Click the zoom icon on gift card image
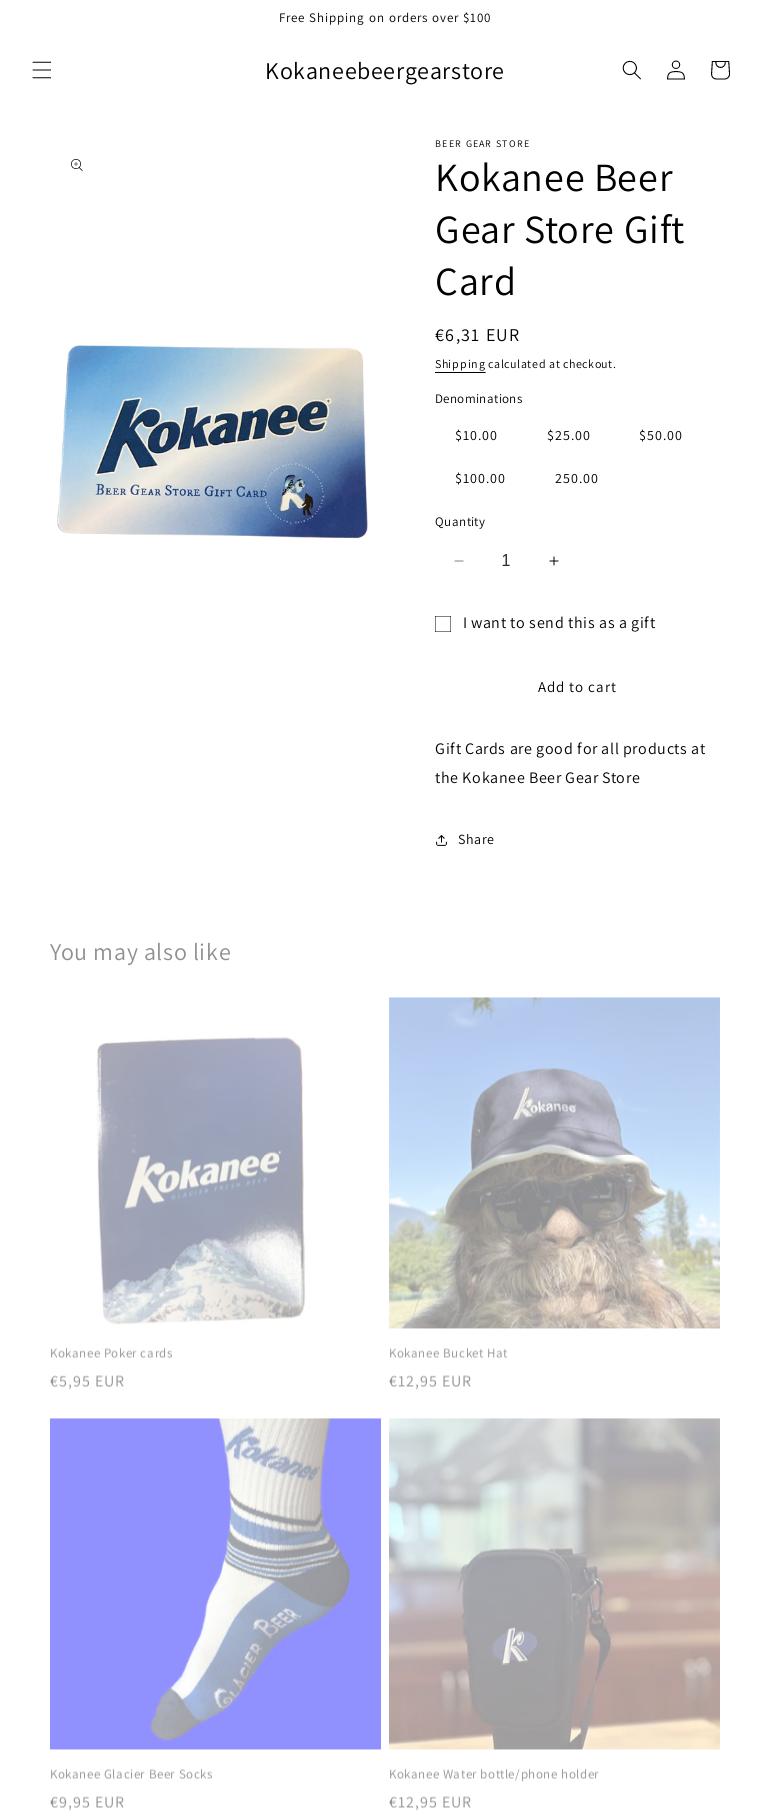This screenshot has width=770, height=1817. [77, 165]
